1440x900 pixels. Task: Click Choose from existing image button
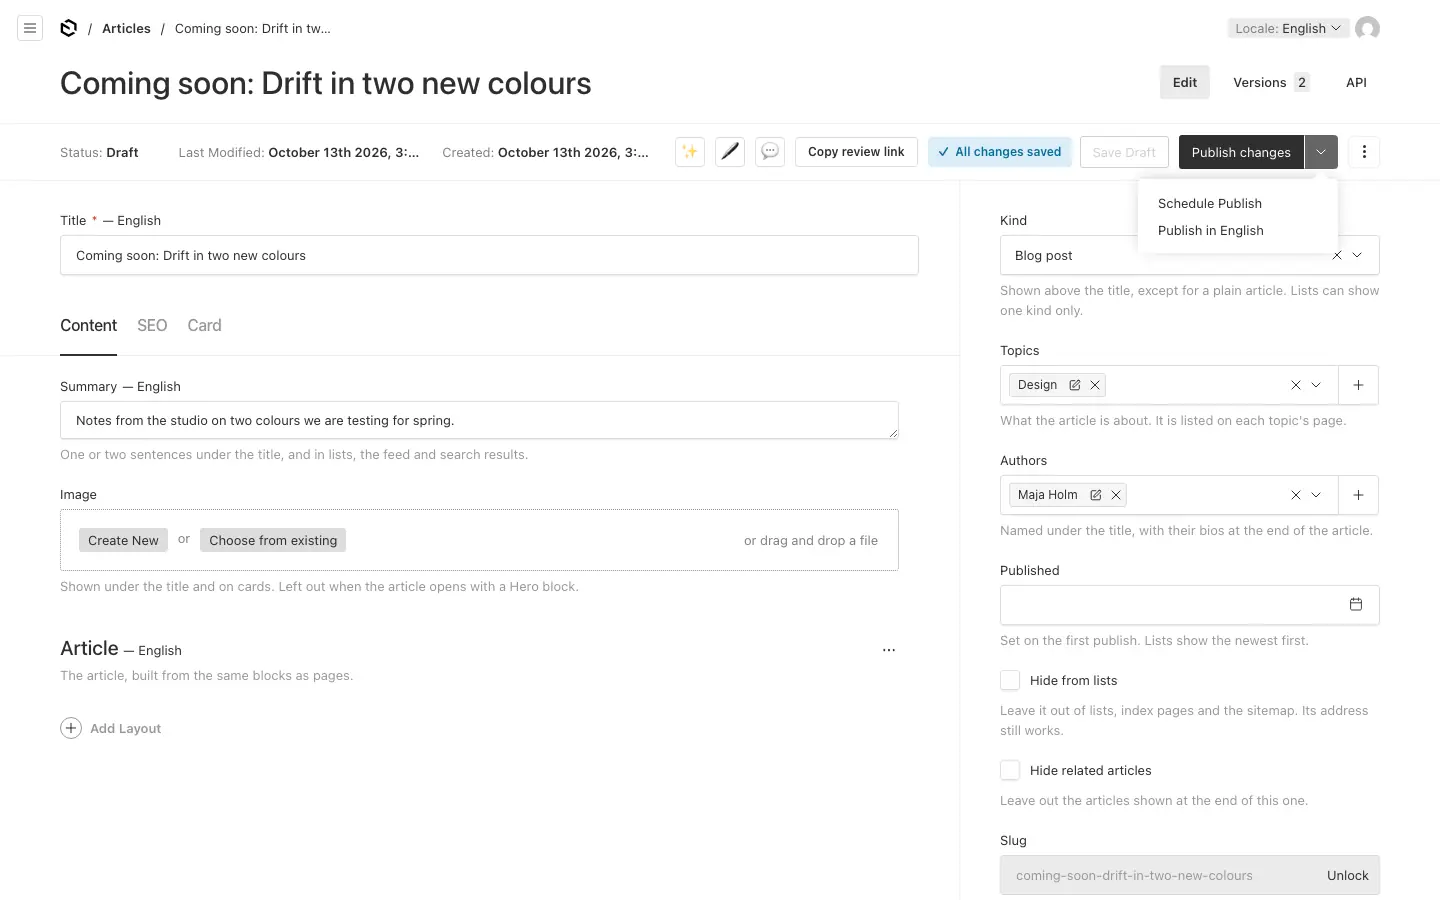pos(273,540)
